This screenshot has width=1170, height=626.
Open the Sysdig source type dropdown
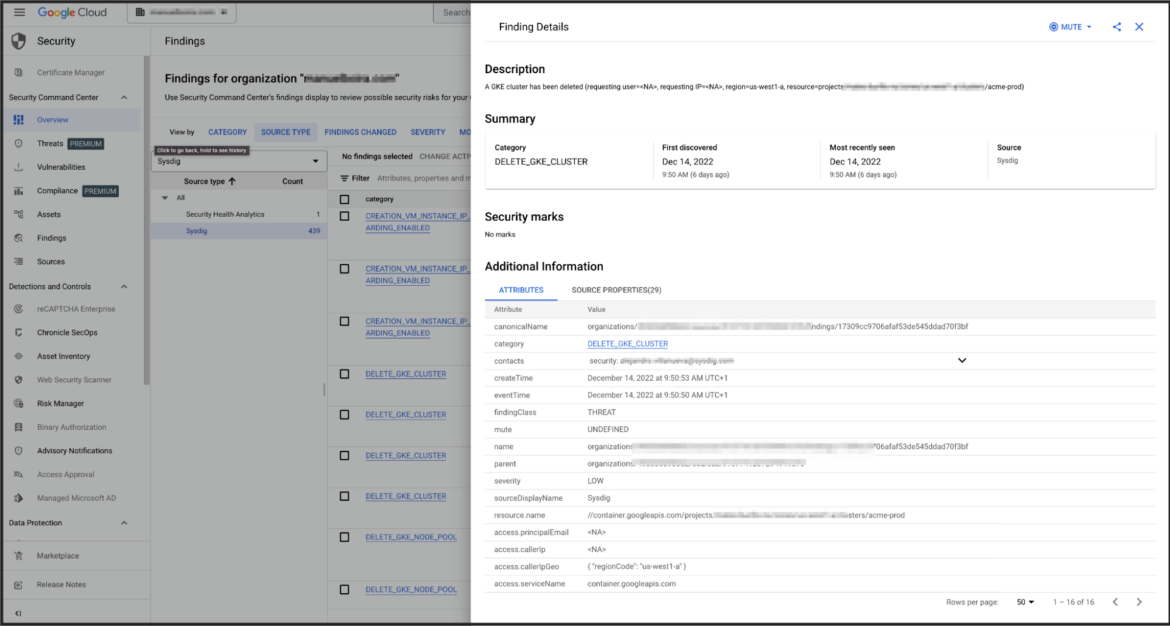(x=239, y=161)
